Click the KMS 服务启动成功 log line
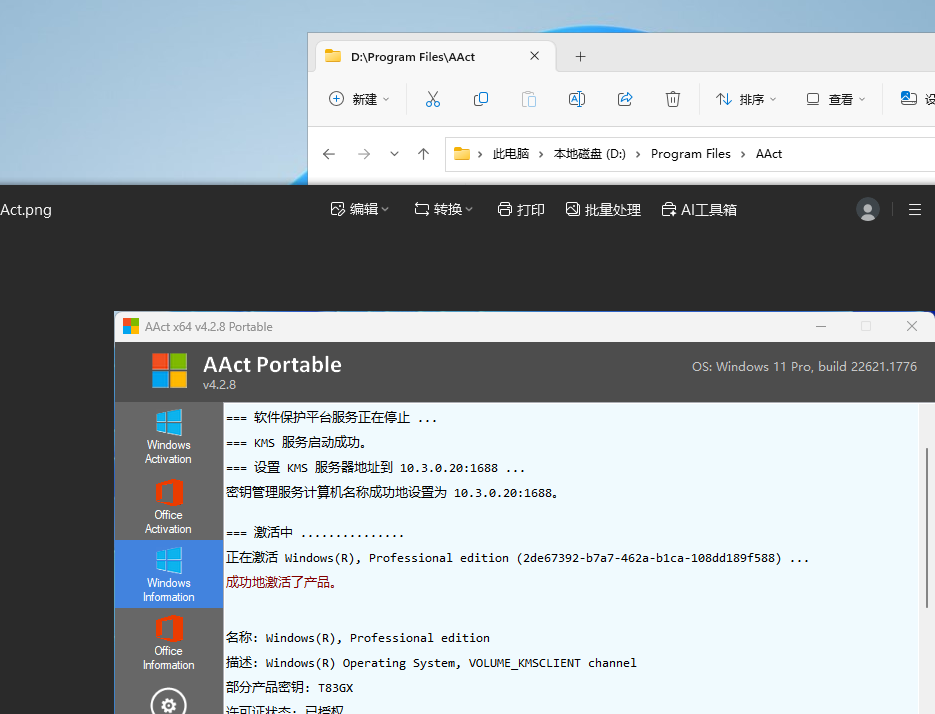 (x=296, y=443)
